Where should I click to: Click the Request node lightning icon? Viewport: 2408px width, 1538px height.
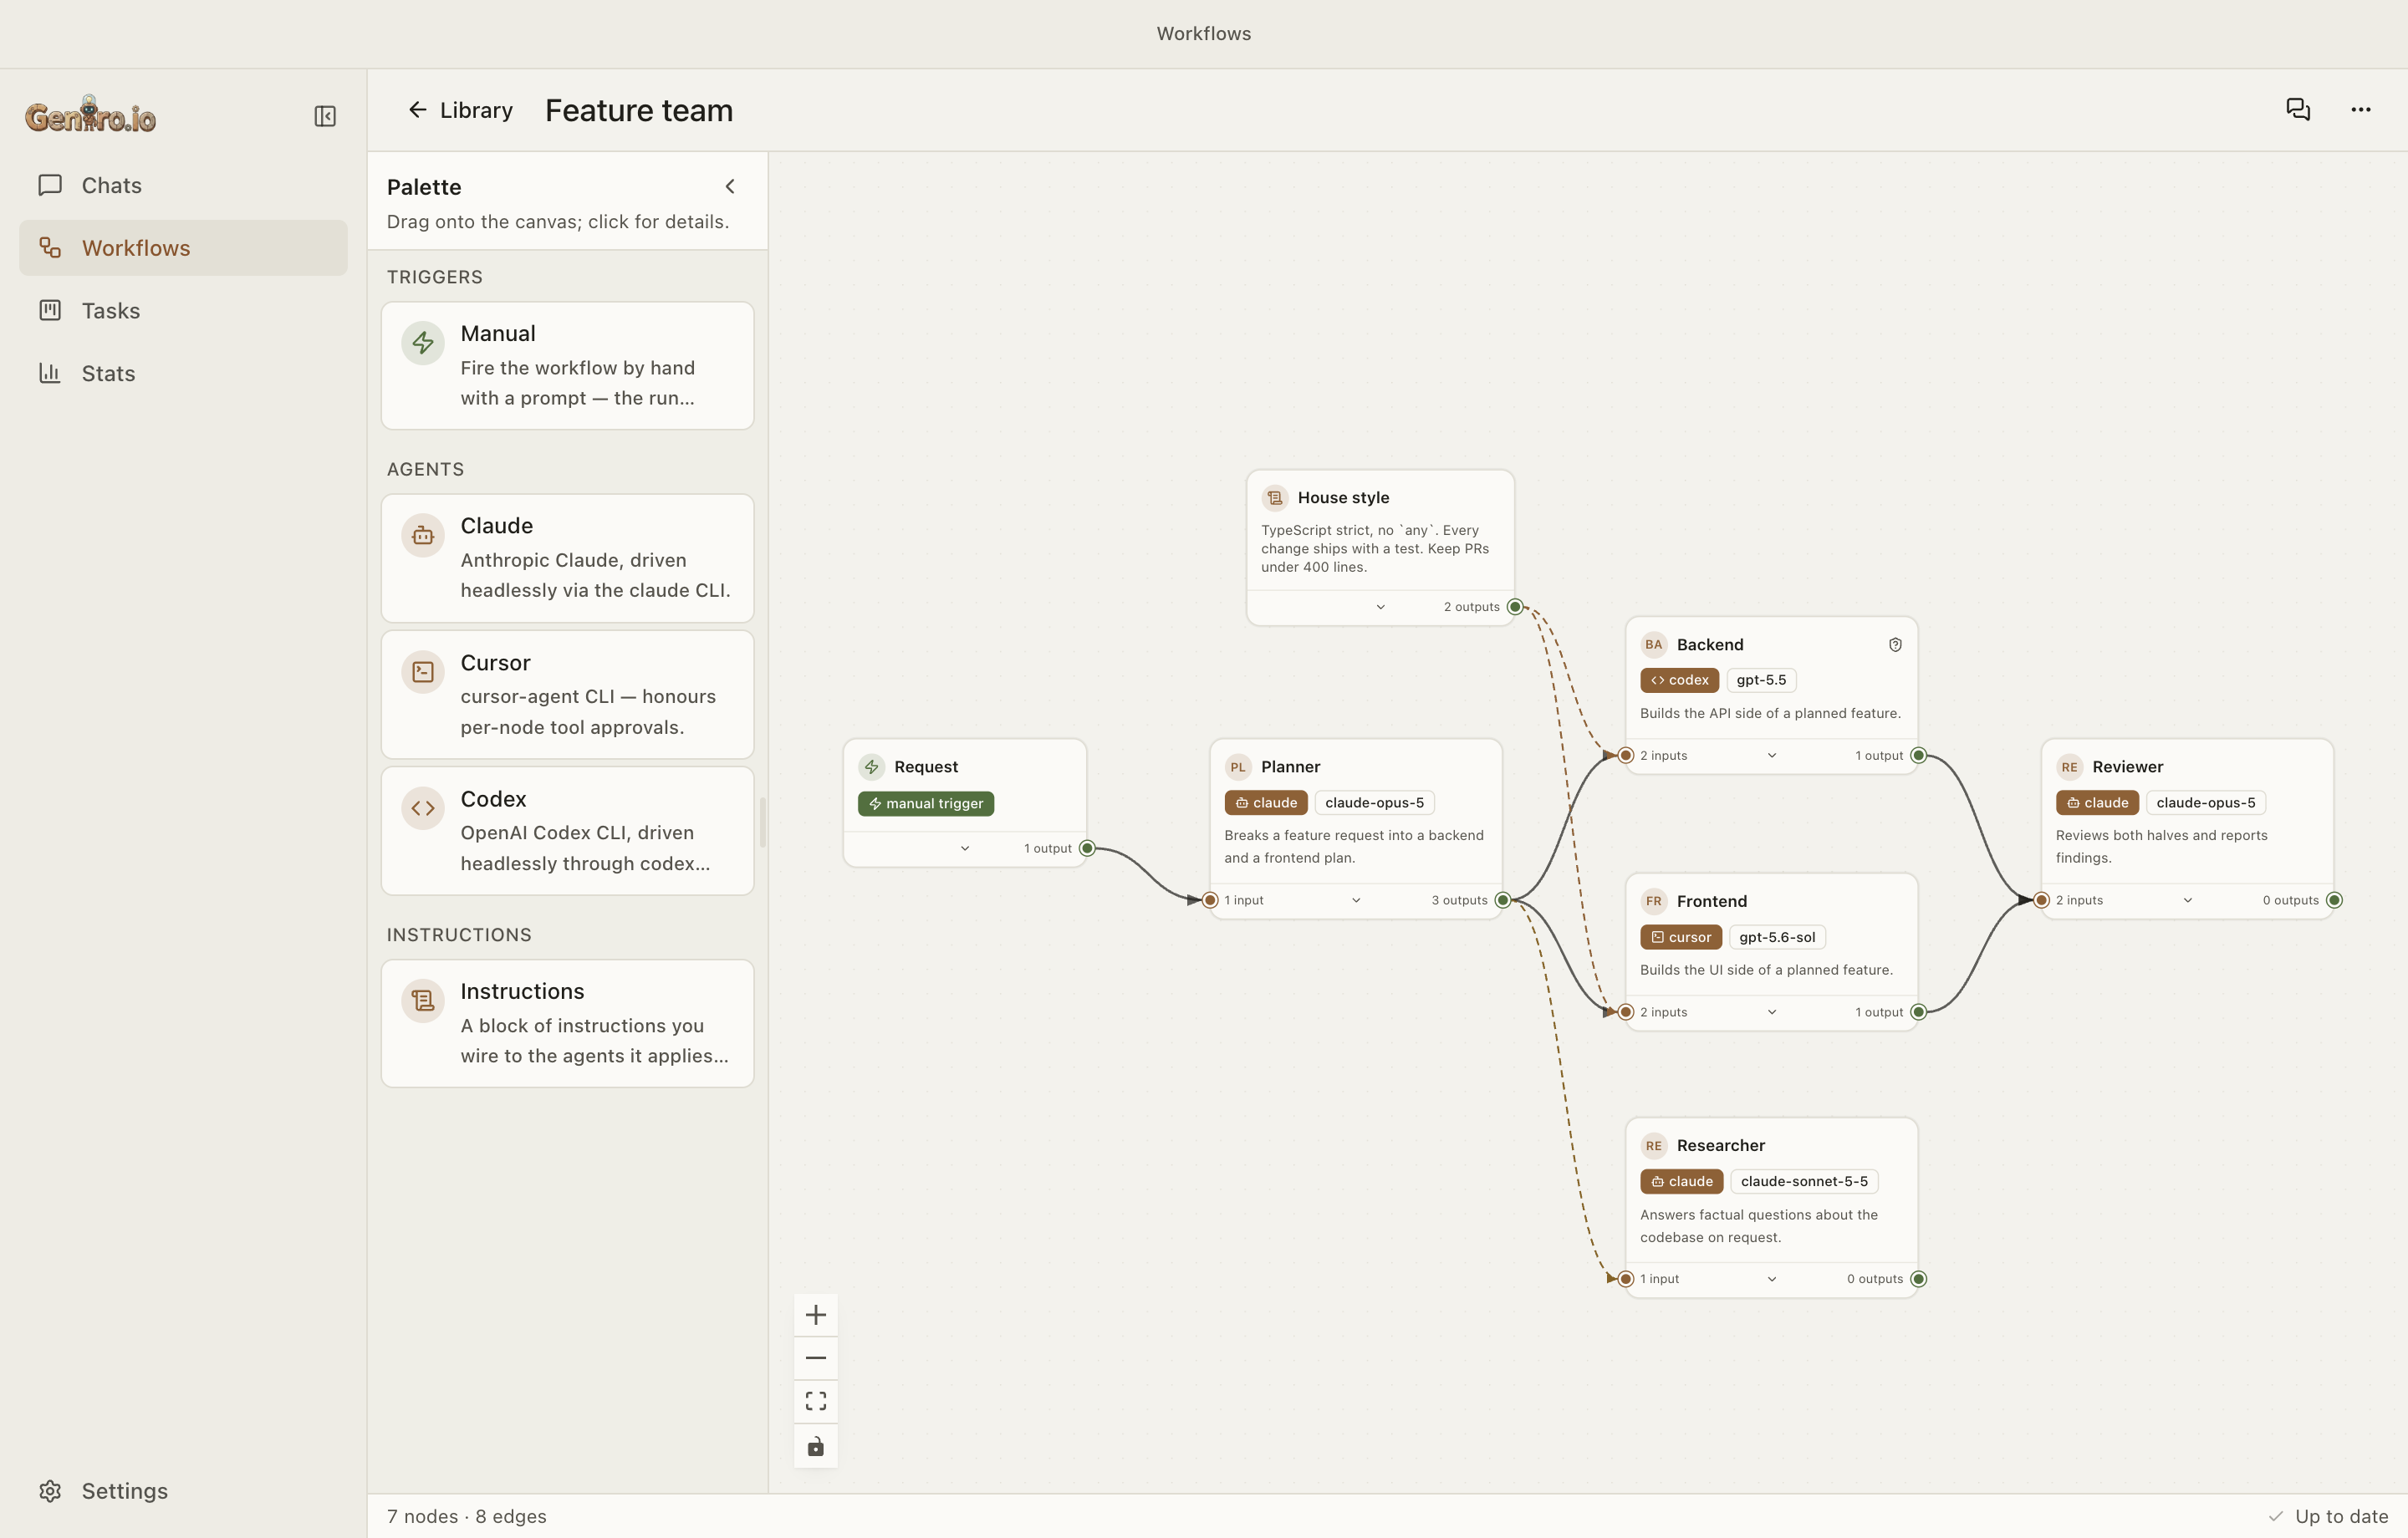pyautogui.click(x=872, y=767)
